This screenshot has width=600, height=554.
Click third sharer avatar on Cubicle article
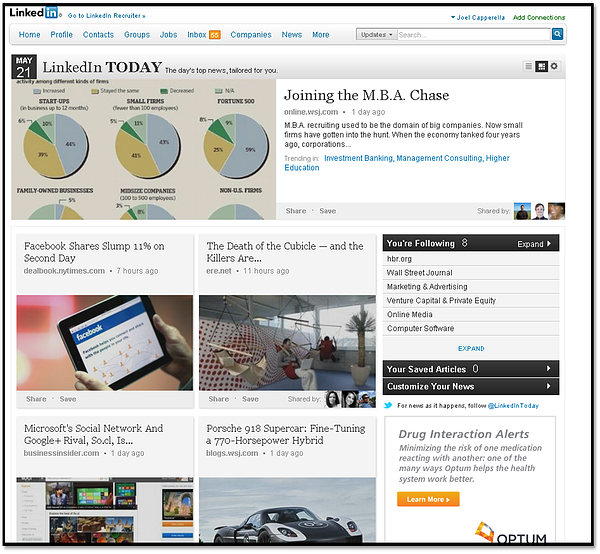click(367, 399)
